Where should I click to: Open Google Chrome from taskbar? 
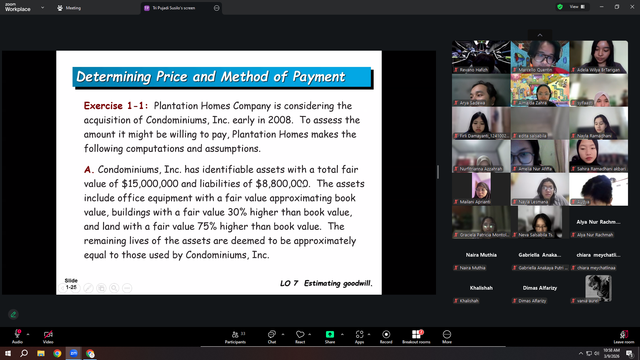57,353
